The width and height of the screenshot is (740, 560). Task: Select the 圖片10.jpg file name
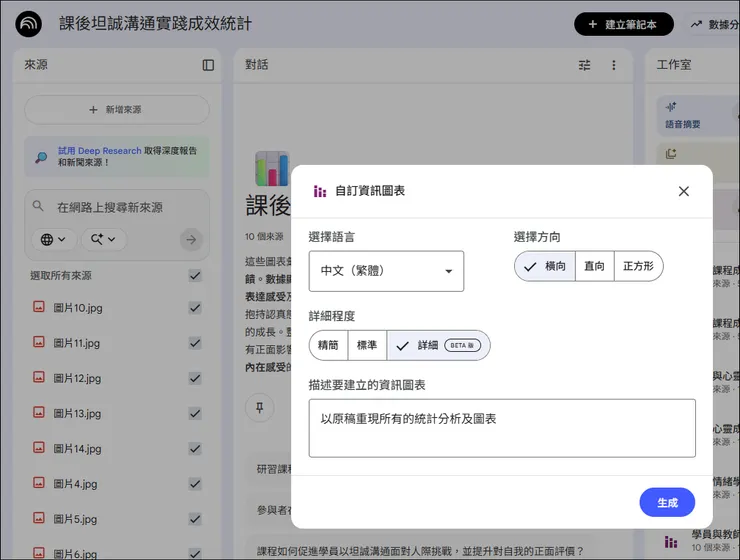click(78, 308)
